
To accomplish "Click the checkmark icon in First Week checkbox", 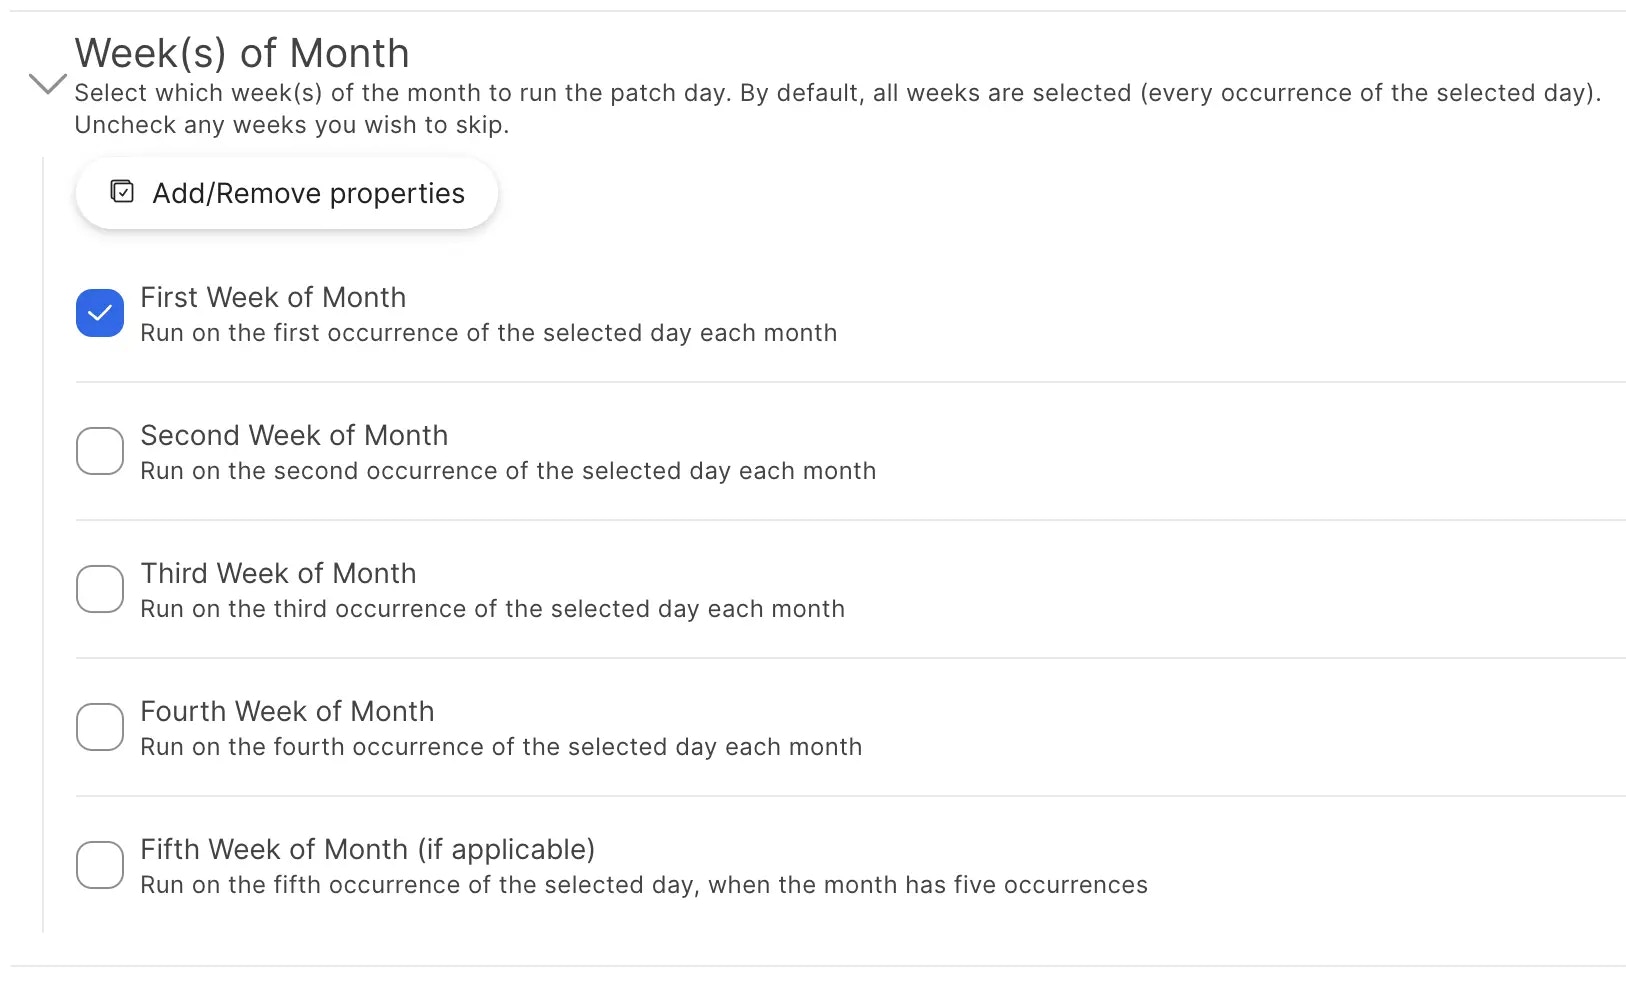I will tap(99, 313).
